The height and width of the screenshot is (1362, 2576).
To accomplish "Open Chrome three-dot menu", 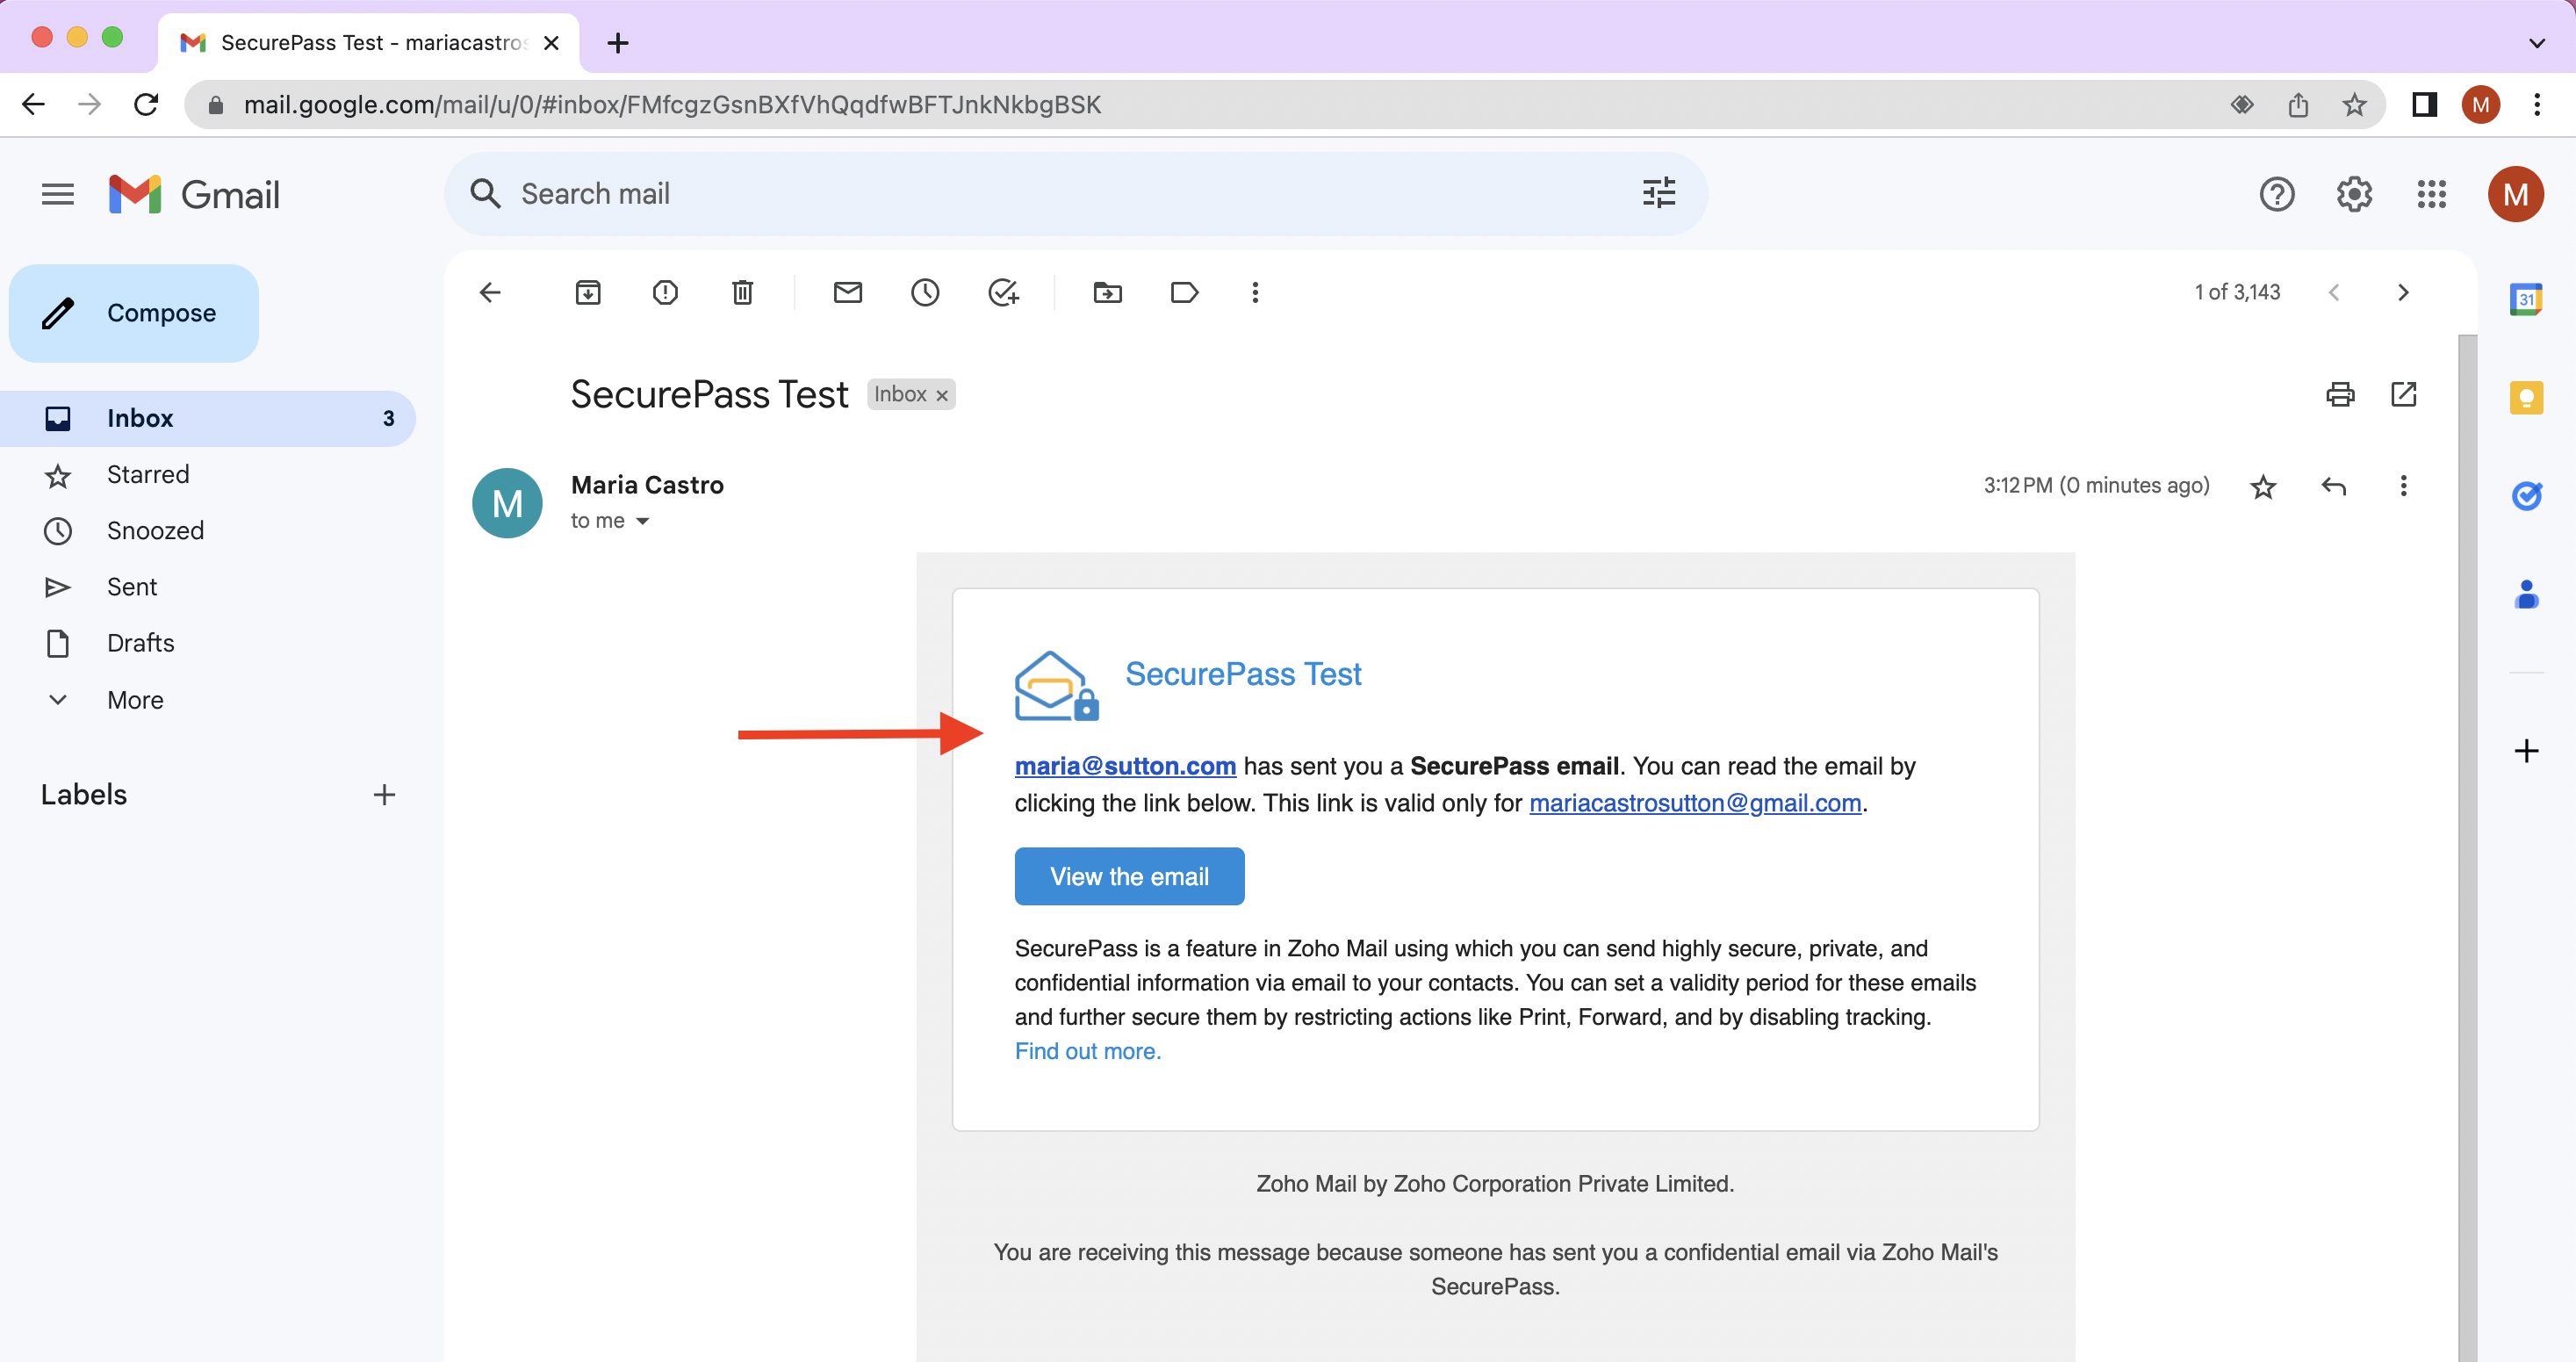I will coord(2537,104).
